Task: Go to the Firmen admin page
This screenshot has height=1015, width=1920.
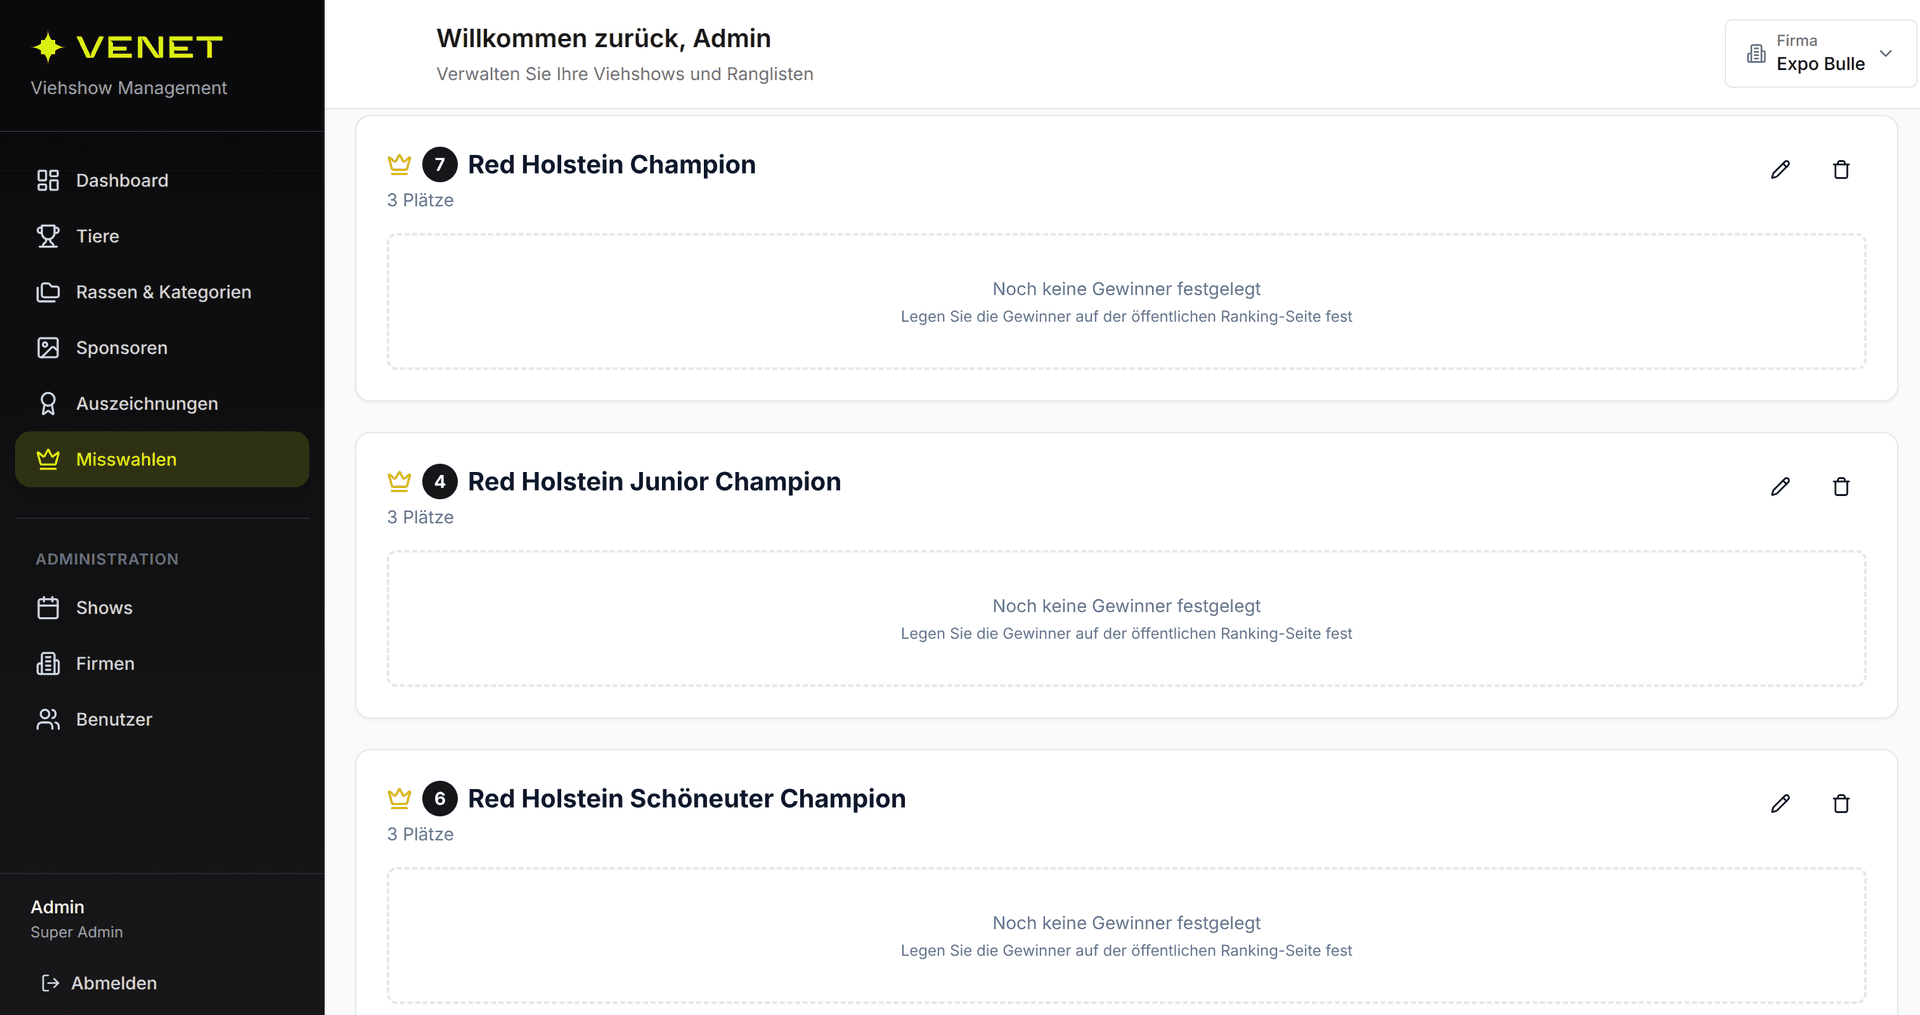Action: tap(105, 664)
